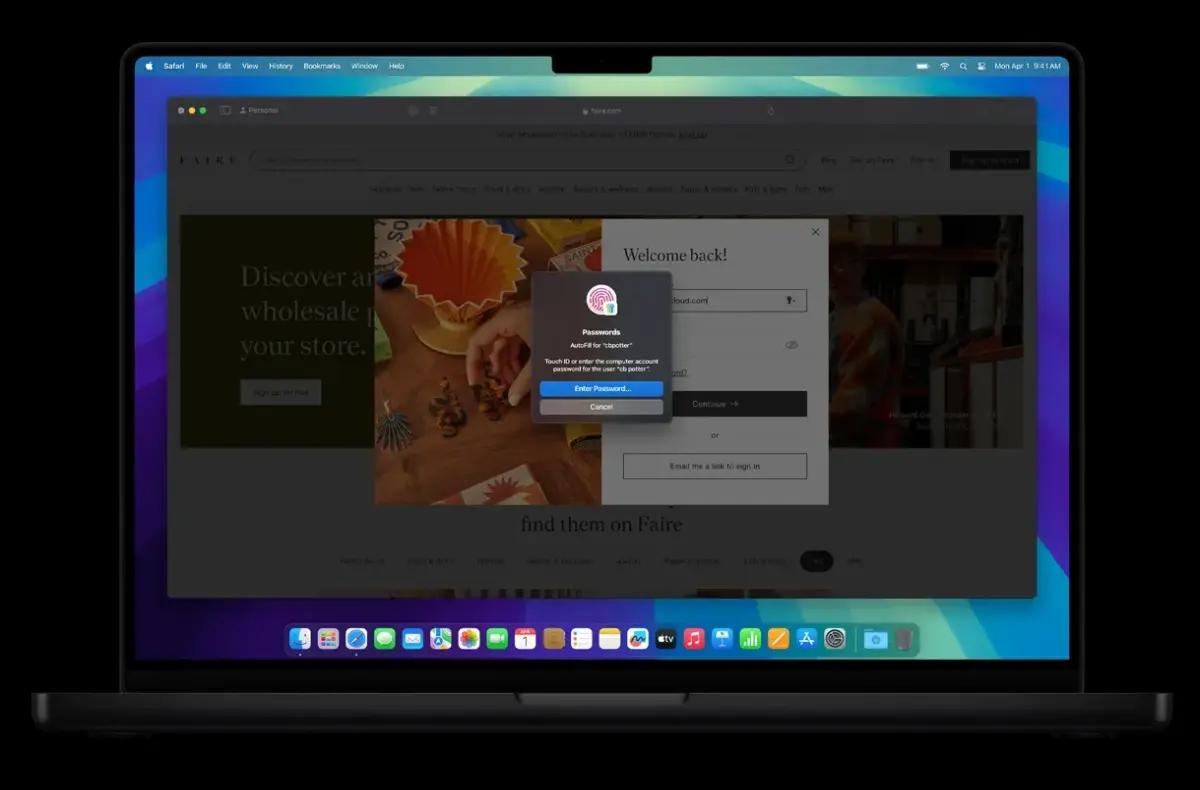This screenshot has height=790, width=1200.
Task: Open App Store from the dock
Action: pyautogui.click(x=807, y=639)
